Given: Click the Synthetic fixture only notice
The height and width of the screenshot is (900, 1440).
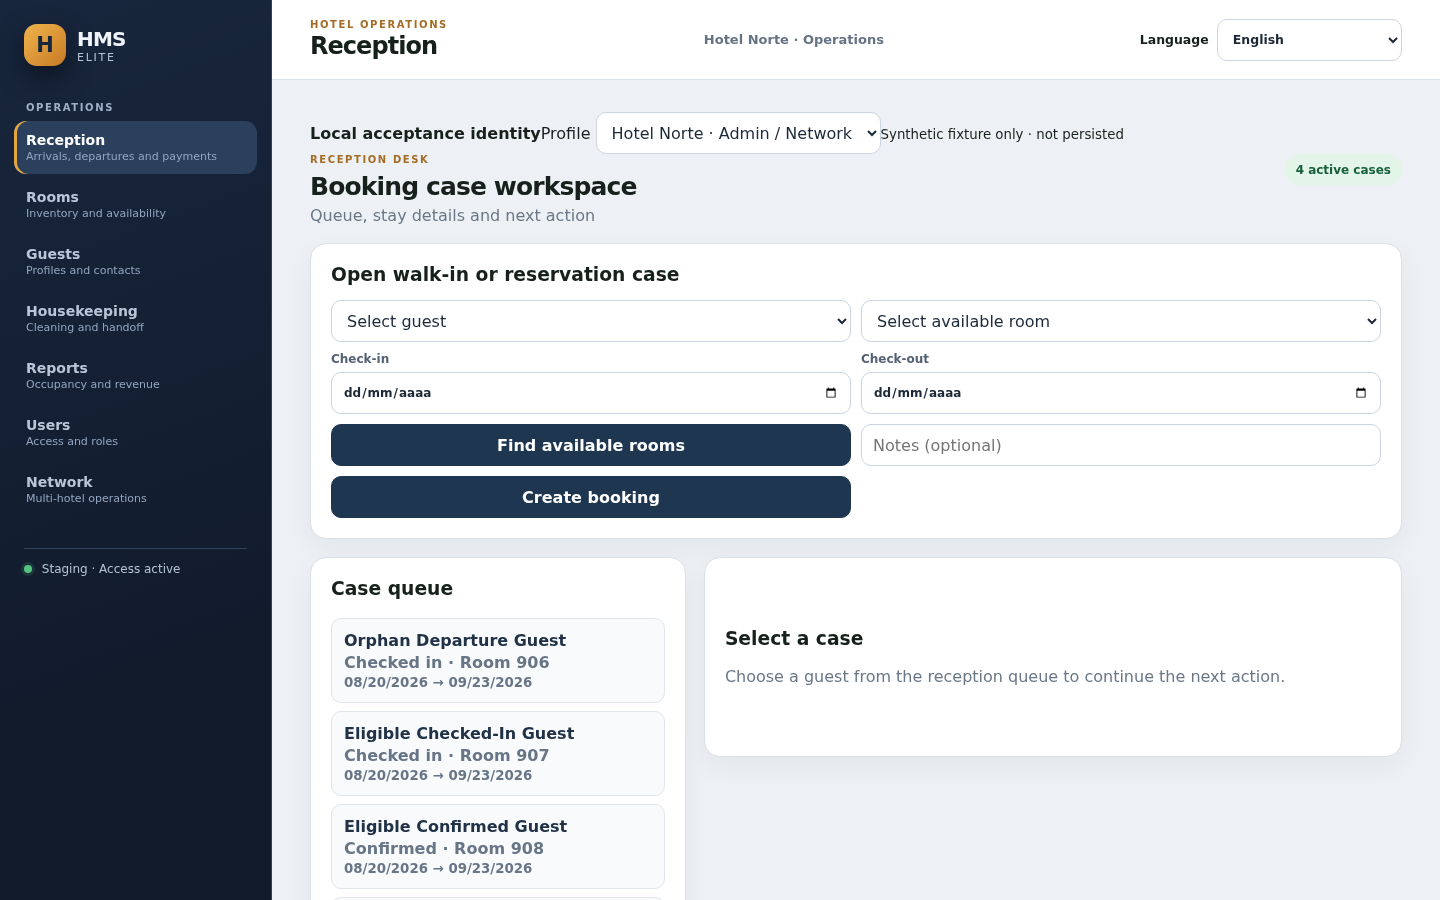Looking at the screenshot, I should click(1002, 134).
